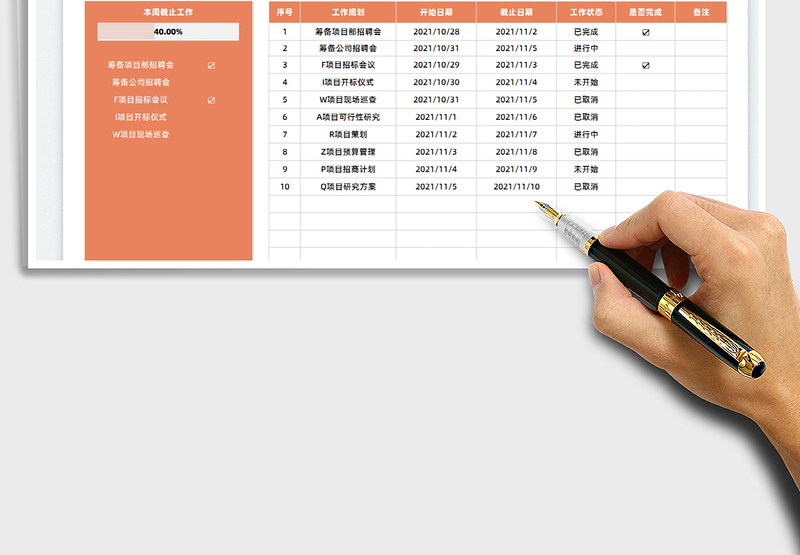Click the 进行中 status cell in row 2
800x555 pixels.
(586, 48)
